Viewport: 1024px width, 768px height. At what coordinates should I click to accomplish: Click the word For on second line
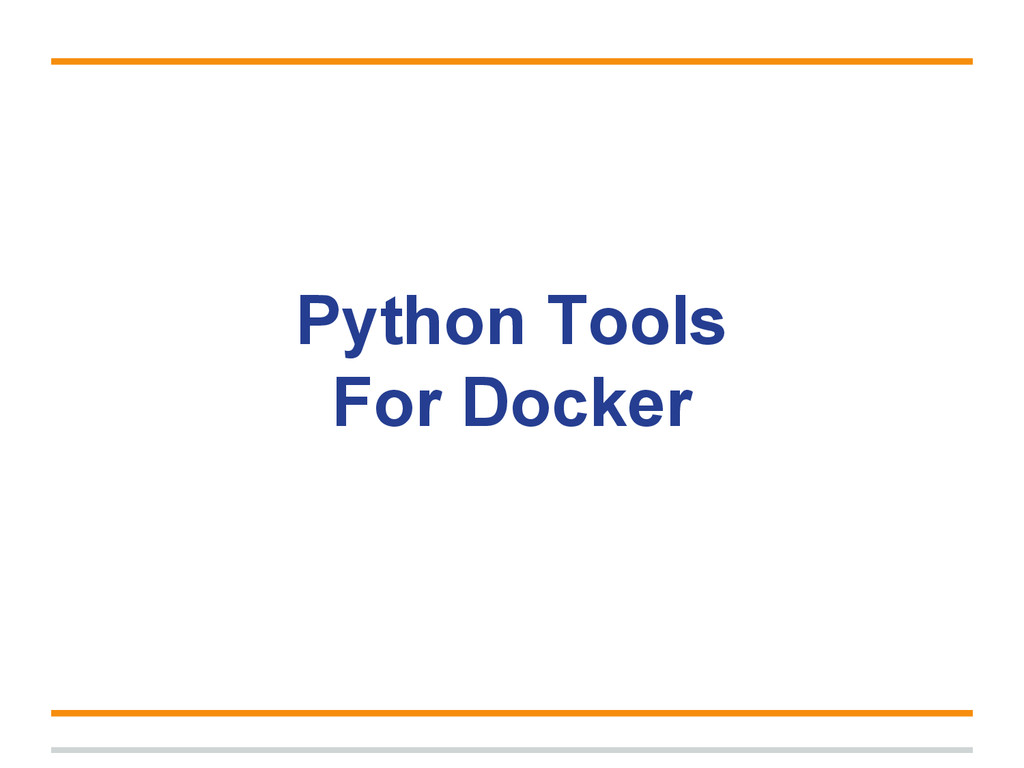pos(389,401)
